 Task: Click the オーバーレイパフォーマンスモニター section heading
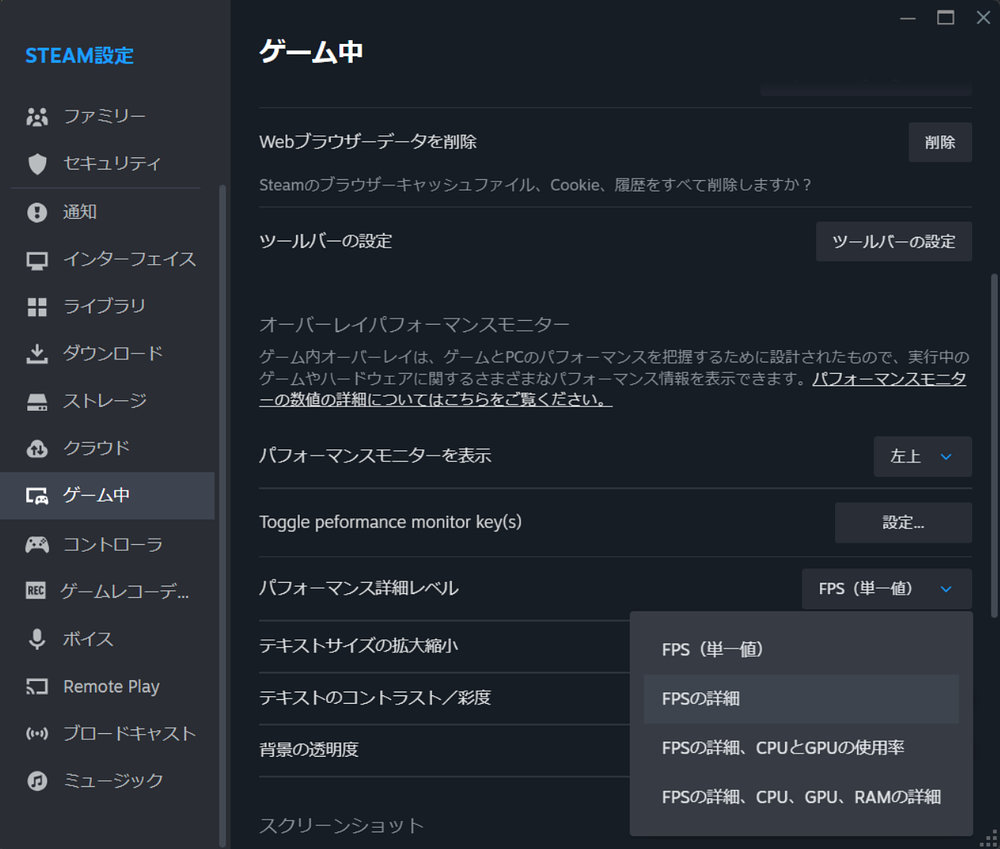(x=415, y=325)
